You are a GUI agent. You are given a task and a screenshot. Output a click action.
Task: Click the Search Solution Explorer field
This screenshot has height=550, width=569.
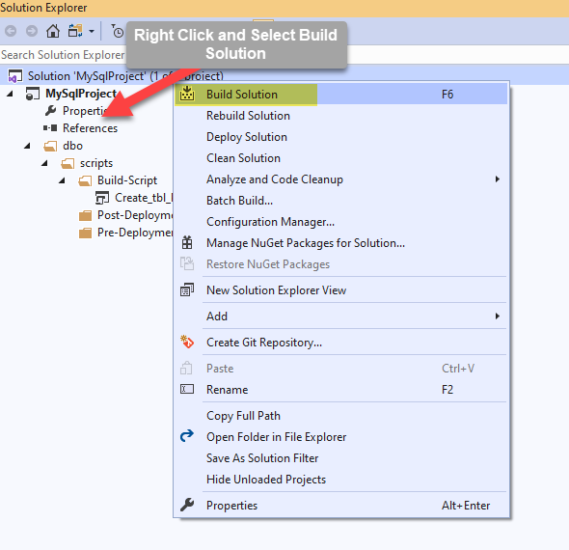(63, 55)
